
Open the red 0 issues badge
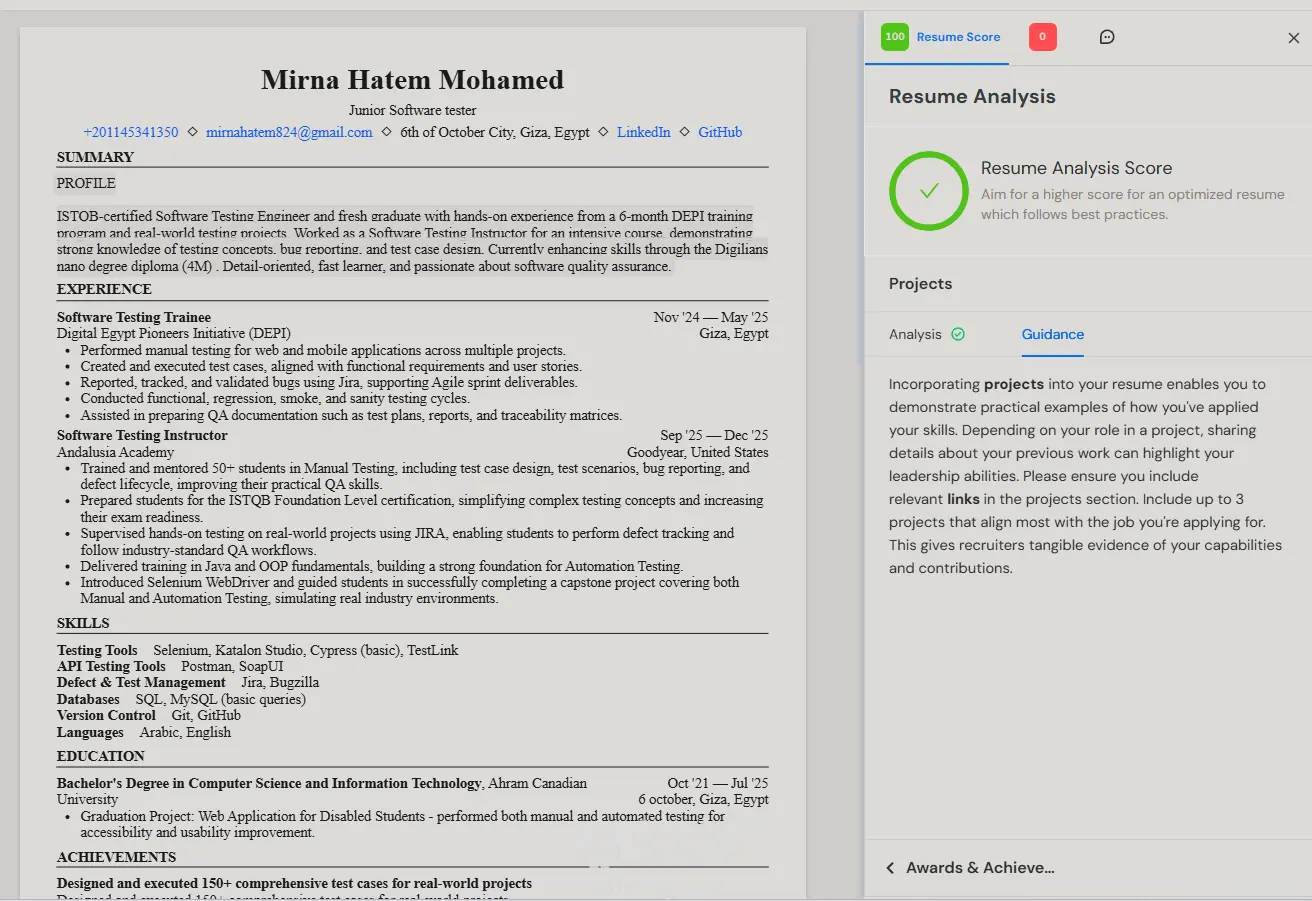[x=1042, y=37]
